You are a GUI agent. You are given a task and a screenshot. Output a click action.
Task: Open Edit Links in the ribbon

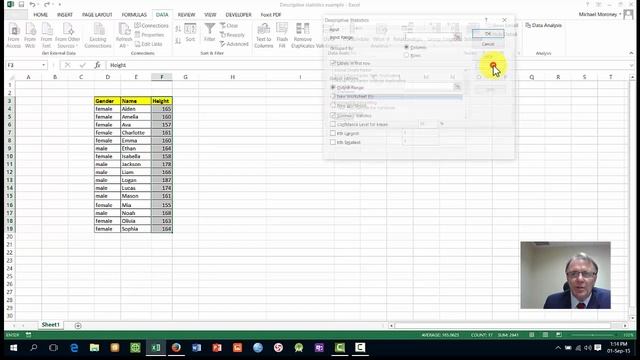coord(149,44)
